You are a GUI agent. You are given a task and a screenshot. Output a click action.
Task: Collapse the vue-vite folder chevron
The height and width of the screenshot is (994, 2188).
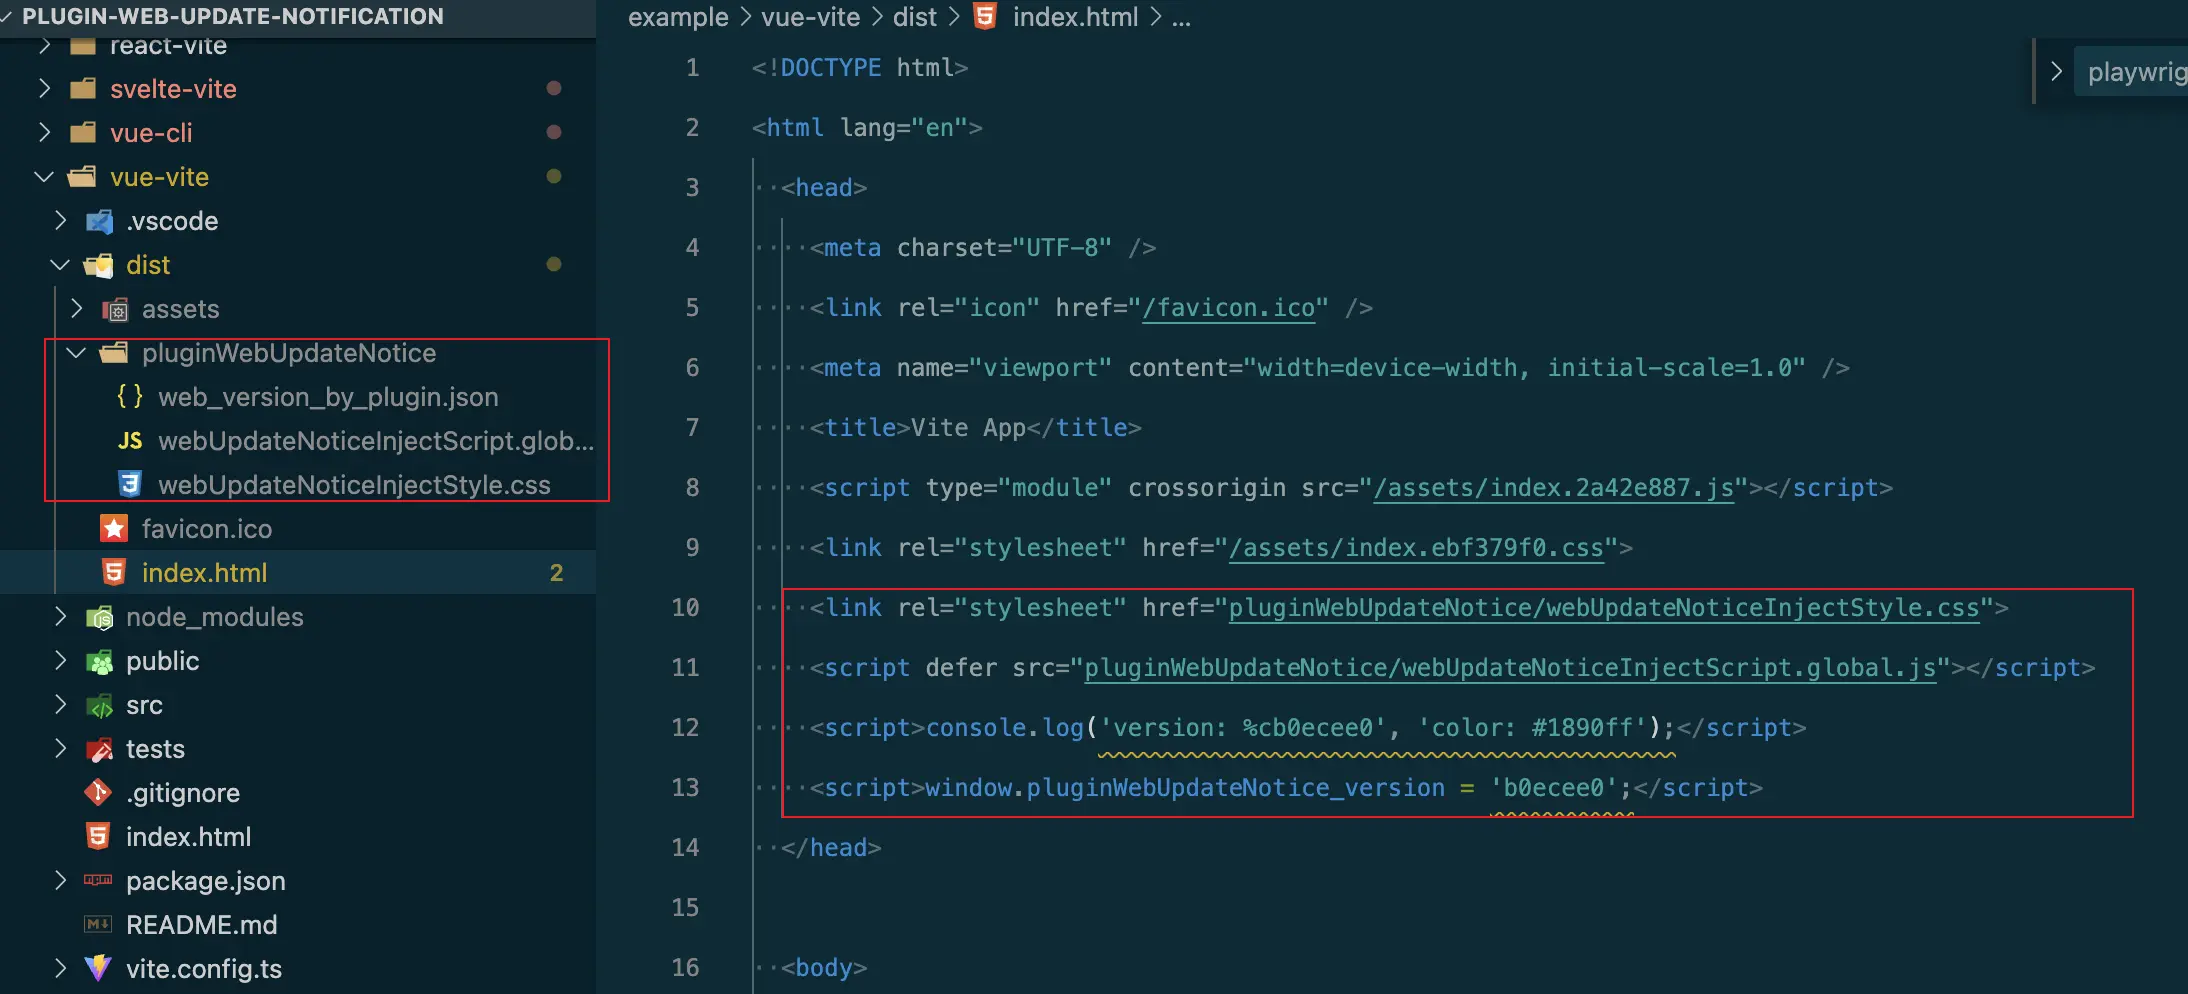(44, 177)
